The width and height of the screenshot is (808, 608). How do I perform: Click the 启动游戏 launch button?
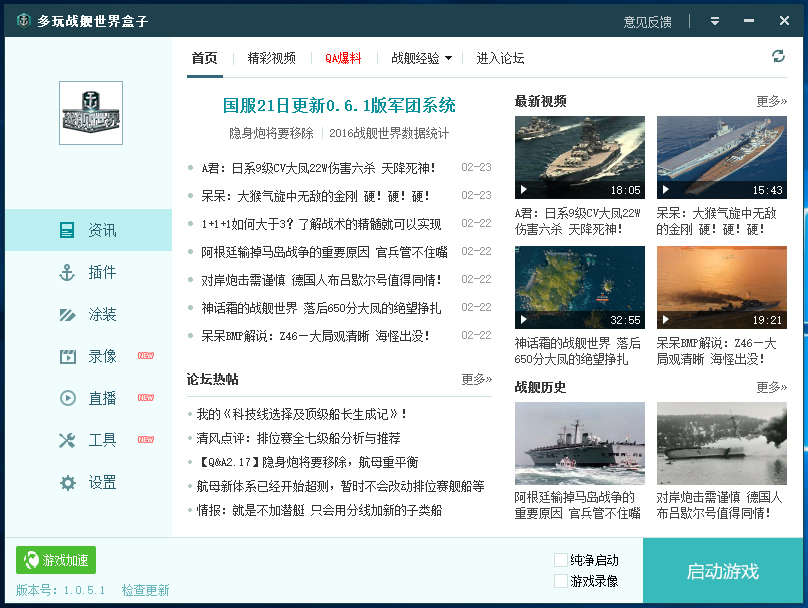[725, 570]
